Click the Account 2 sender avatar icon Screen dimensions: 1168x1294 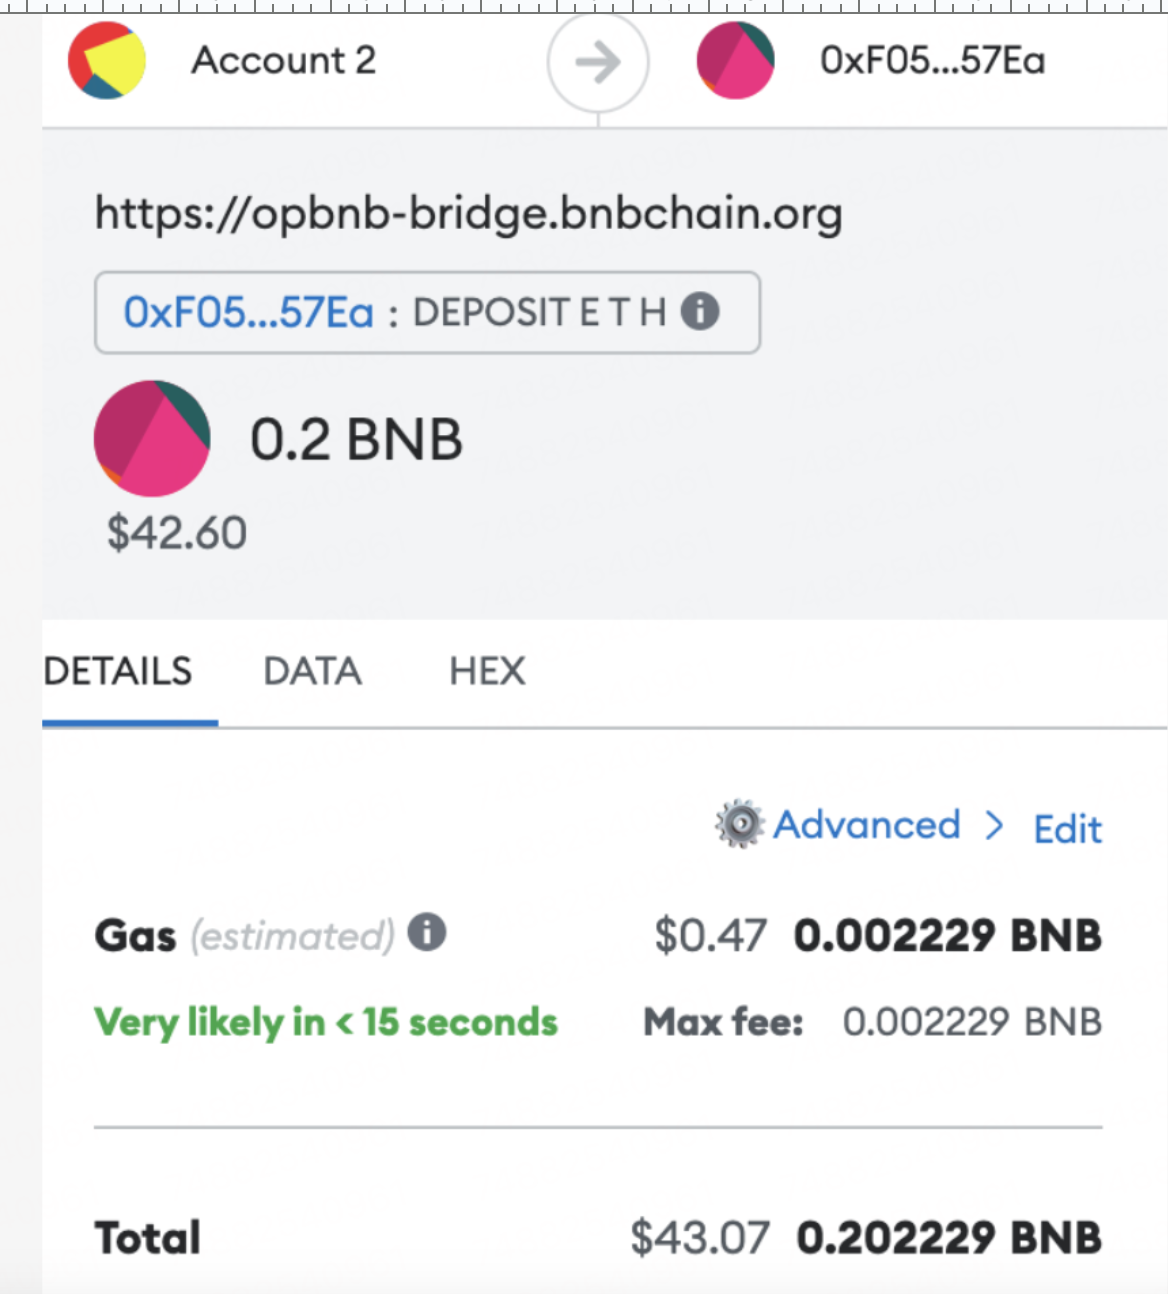click(x=107, y=60)
